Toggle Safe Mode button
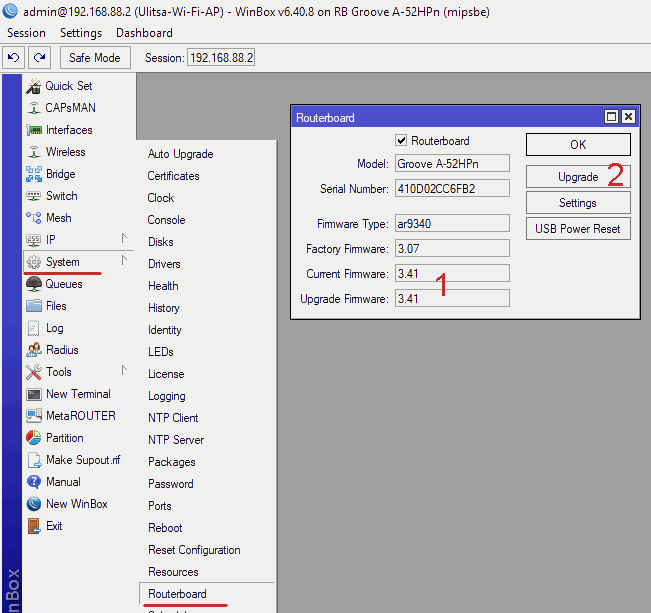This screenshot has height=613, width=651. click(x=94, y=58)
